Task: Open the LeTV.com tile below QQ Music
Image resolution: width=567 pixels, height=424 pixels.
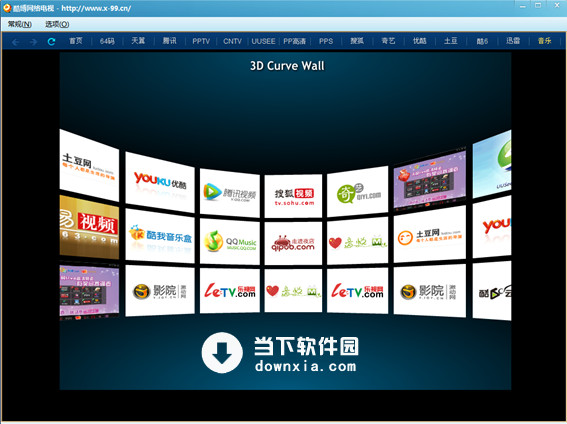Action: [x=230, y=290]
